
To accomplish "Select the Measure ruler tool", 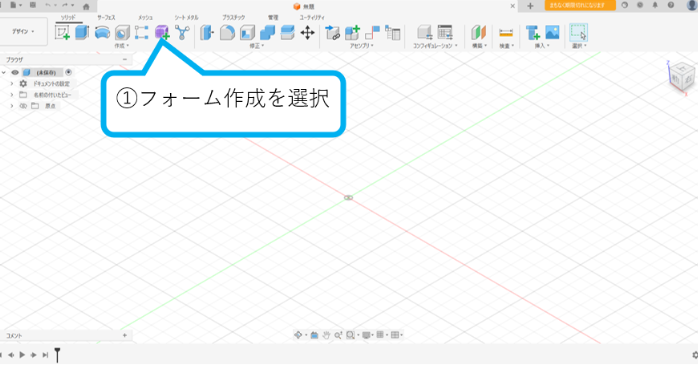I will point(506,33).
